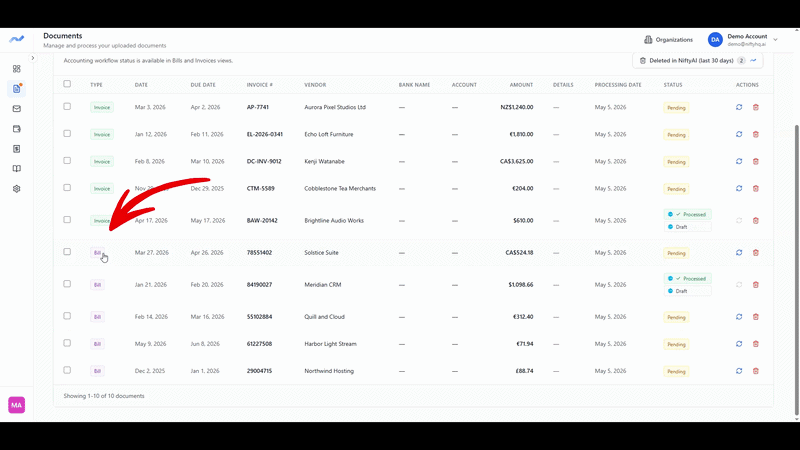800x450 pixels.
Task: Check the Solstice Suite row checkbox
Action: 67,252
